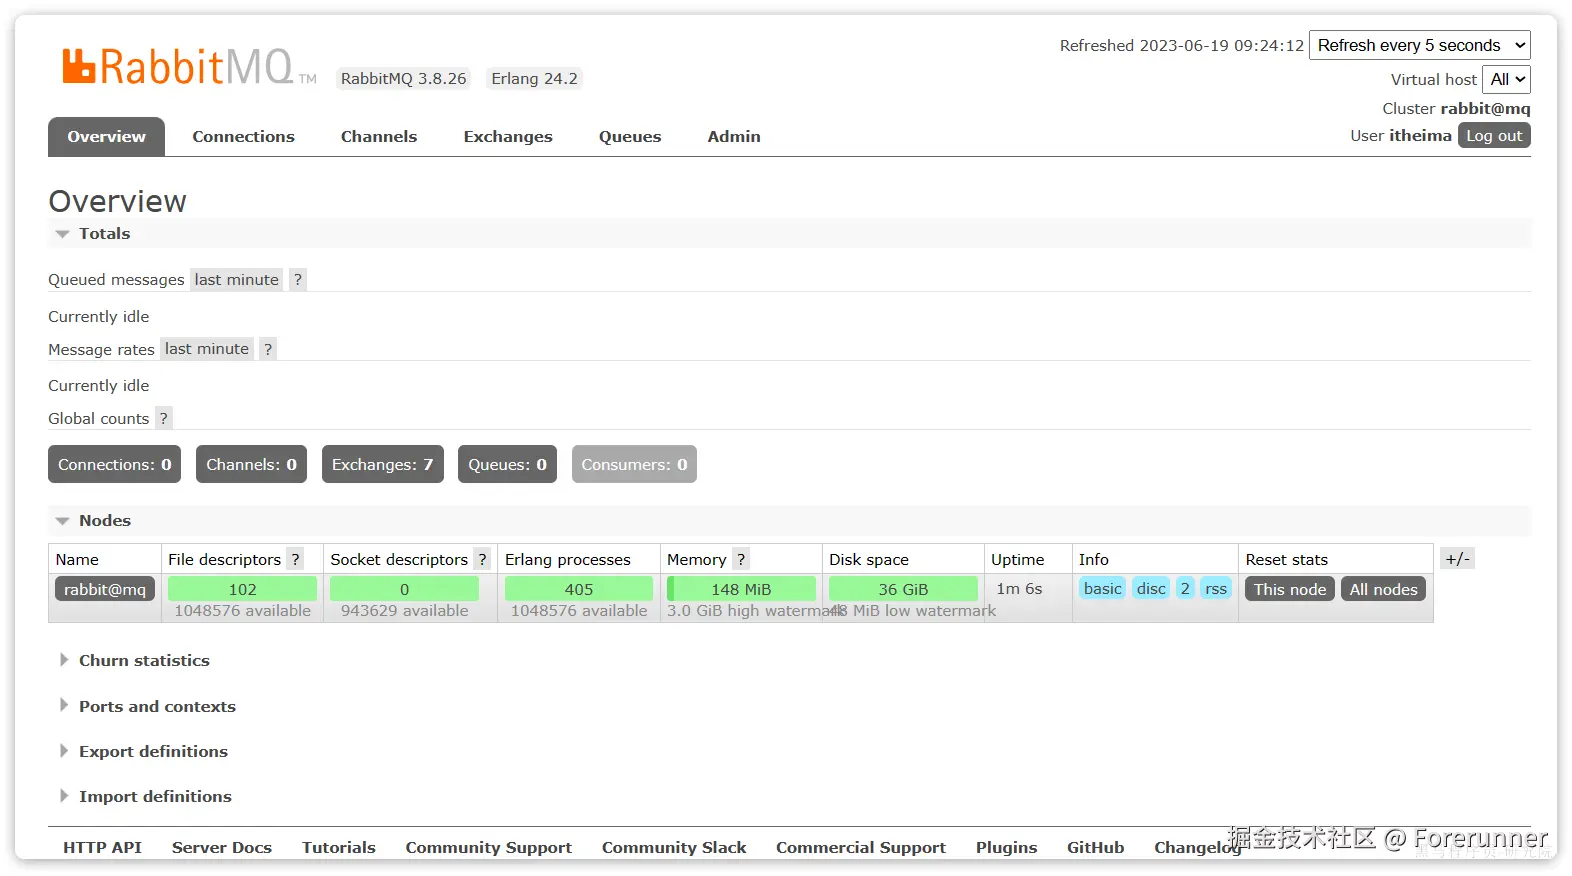
Task: Click the RabbitMQ 3.8.26 version label
Action: pos(403,79)
